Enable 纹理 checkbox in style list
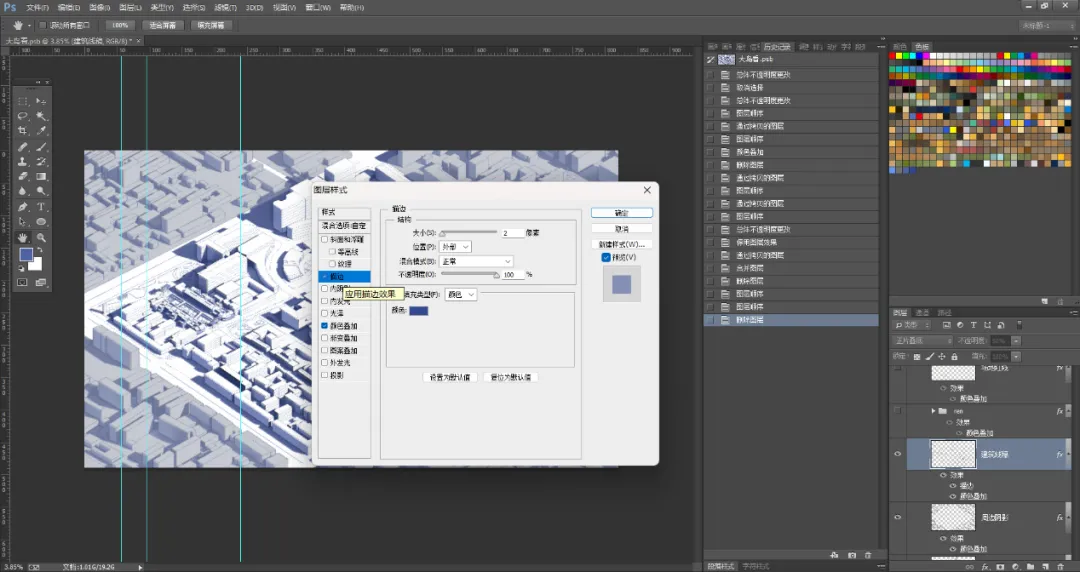 pos(332,263)
